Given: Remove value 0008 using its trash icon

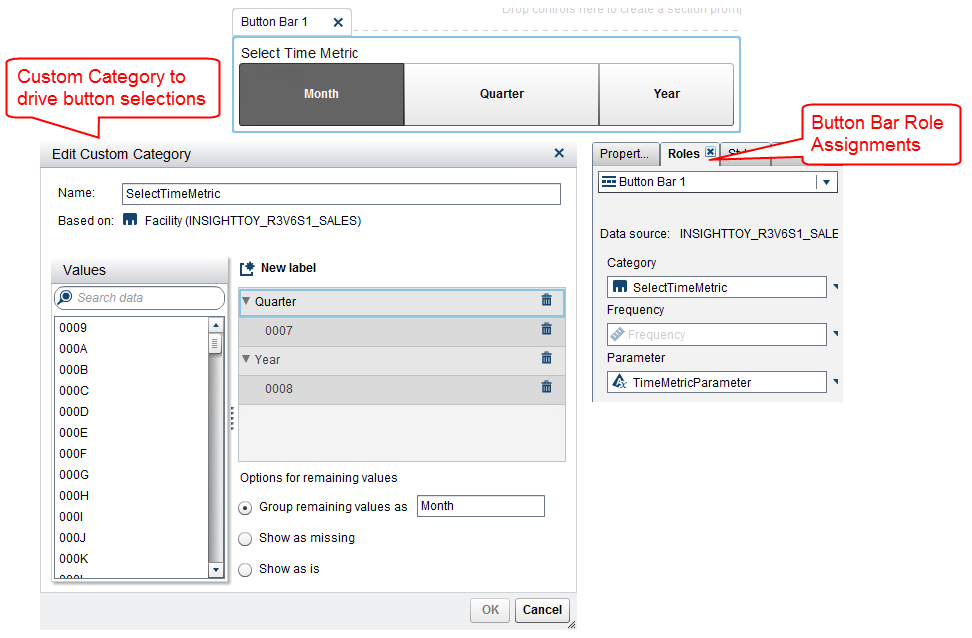Looking at the screenshot, I should (546, 387).
